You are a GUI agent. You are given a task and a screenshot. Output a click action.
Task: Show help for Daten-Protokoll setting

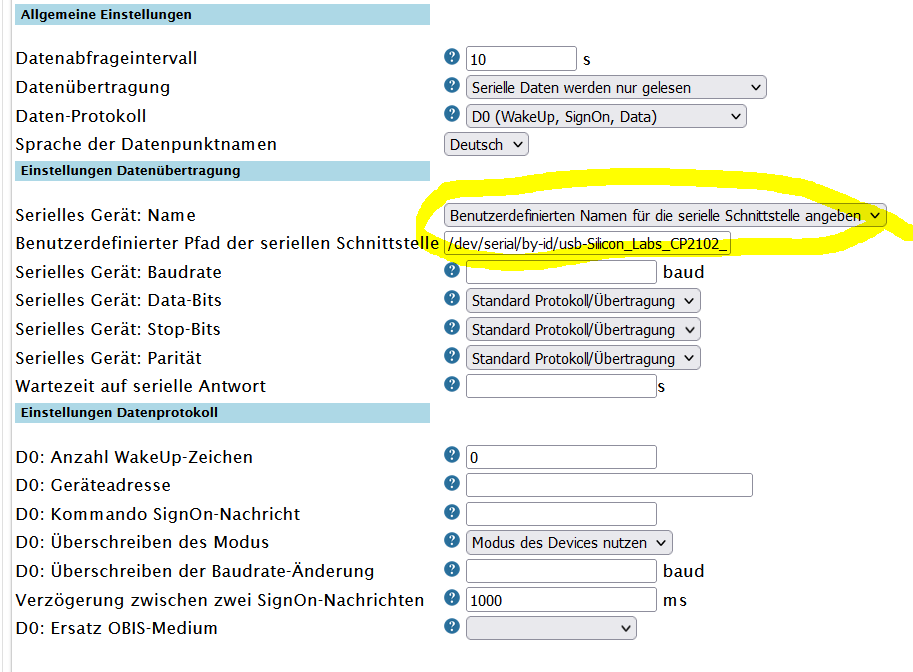[x=451, y=113]
